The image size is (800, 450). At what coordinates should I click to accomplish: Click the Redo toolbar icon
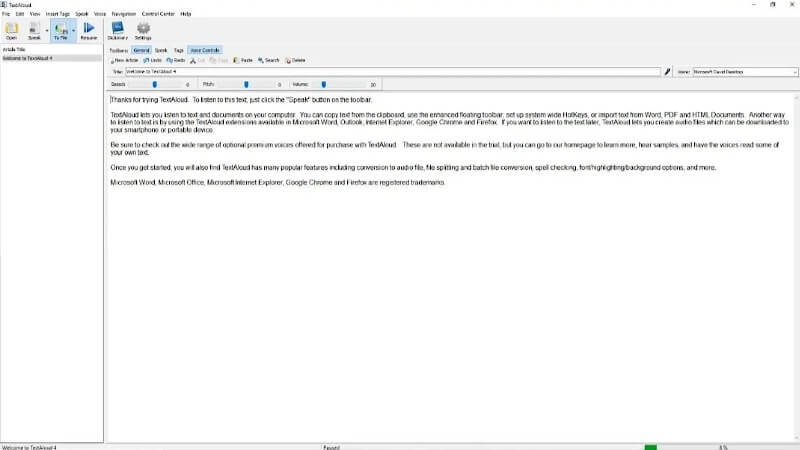tap(176, 60)
